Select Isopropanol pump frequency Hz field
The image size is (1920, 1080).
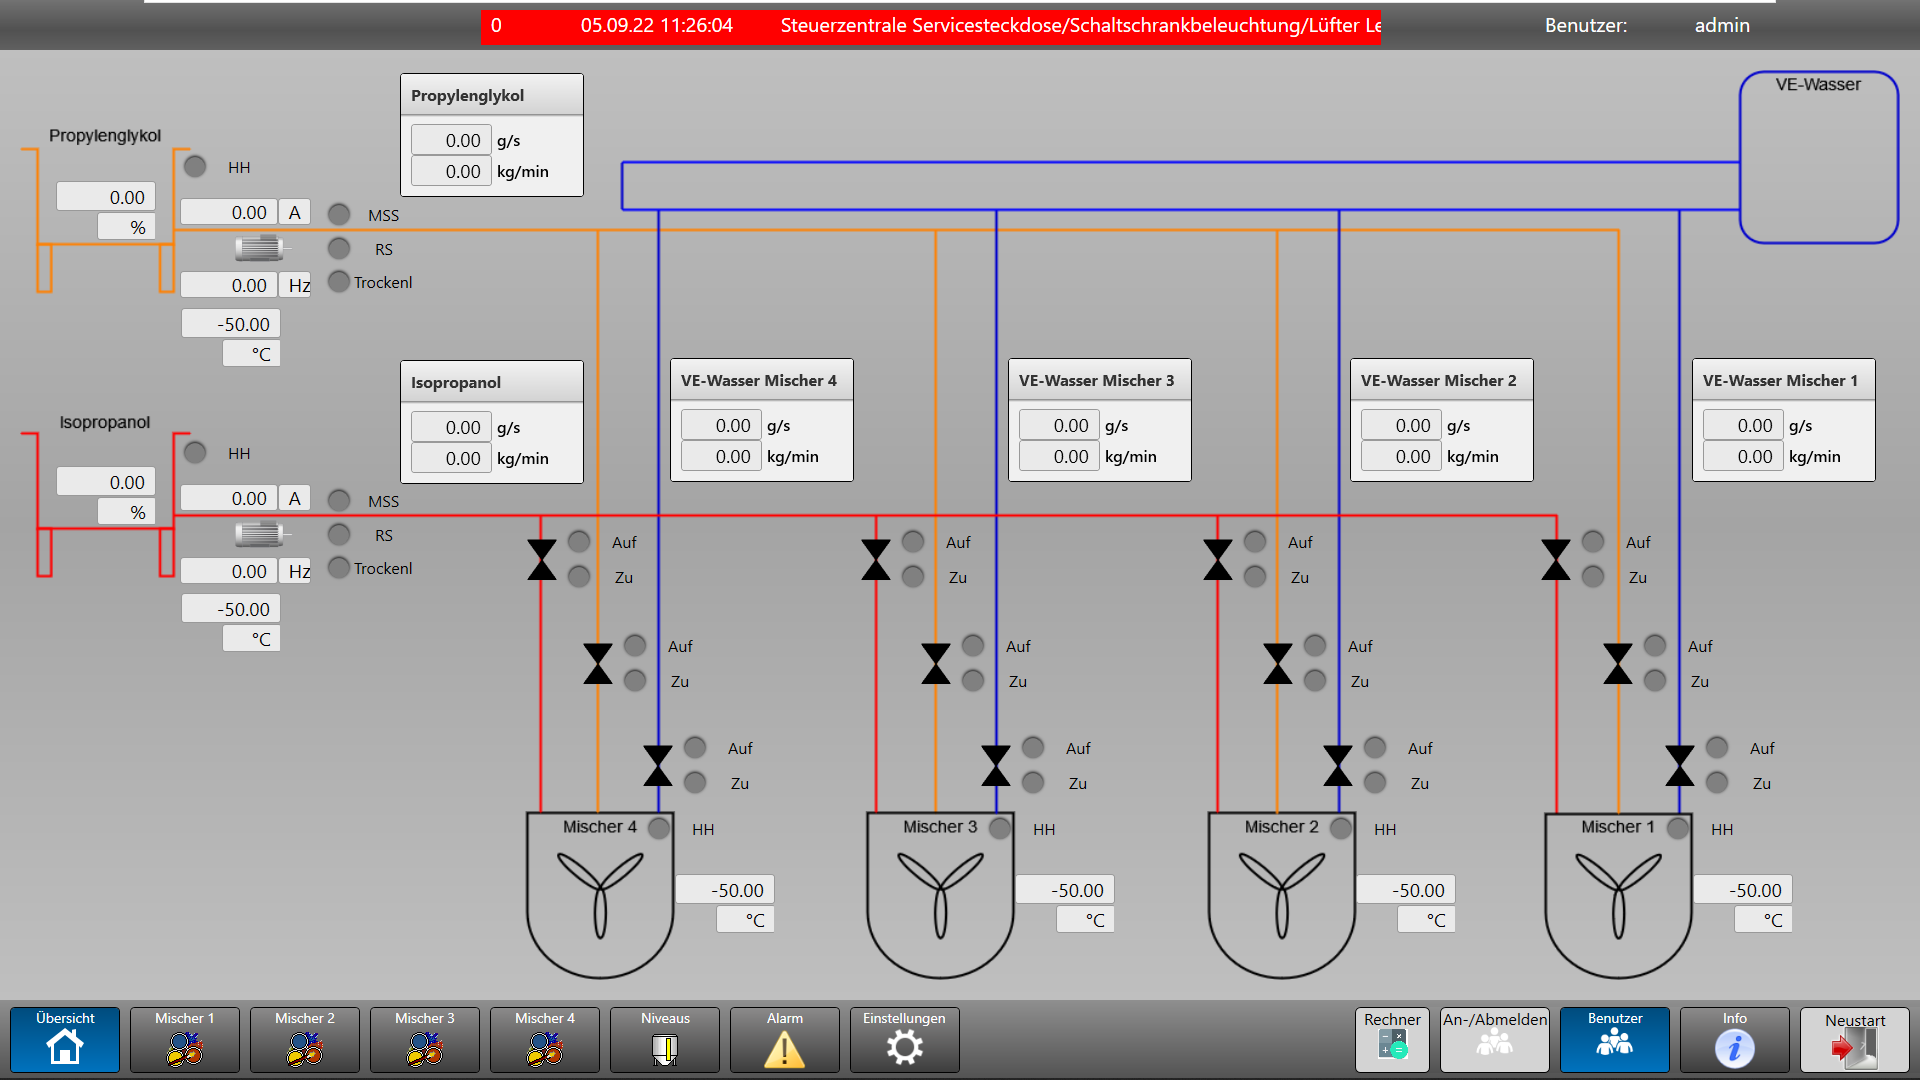coord(229,571)
